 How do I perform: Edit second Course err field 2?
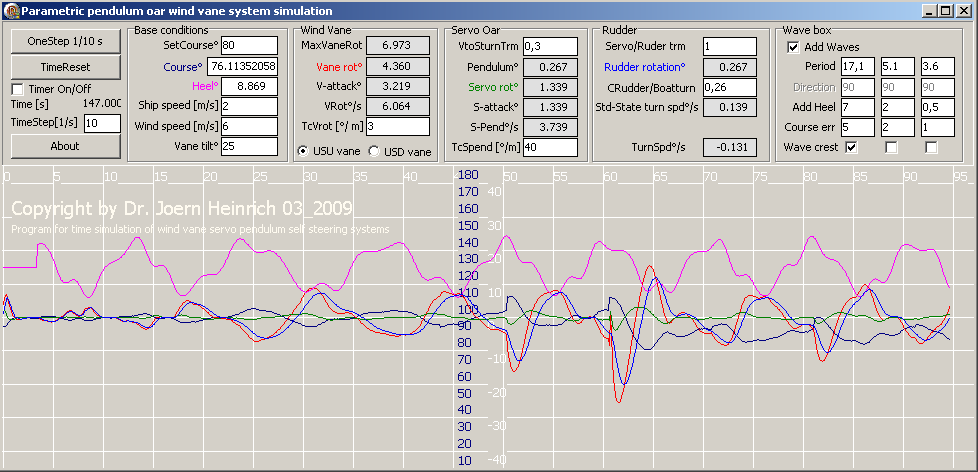(x=898, y=127)
